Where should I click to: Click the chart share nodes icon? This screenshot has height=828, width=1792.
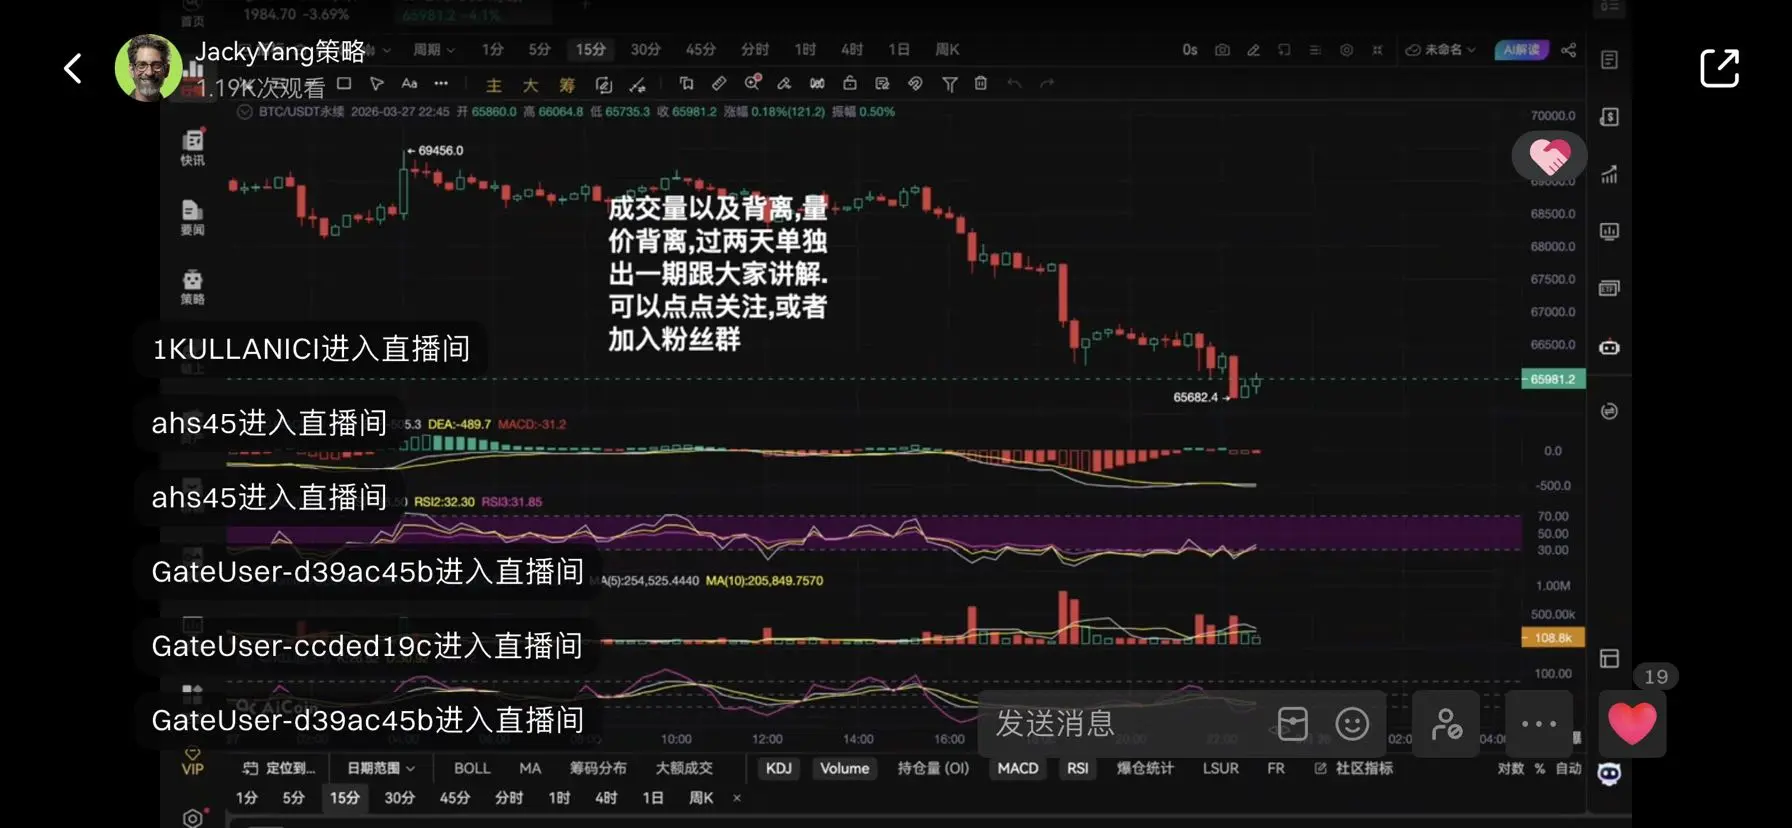(x=1569, y=49)
